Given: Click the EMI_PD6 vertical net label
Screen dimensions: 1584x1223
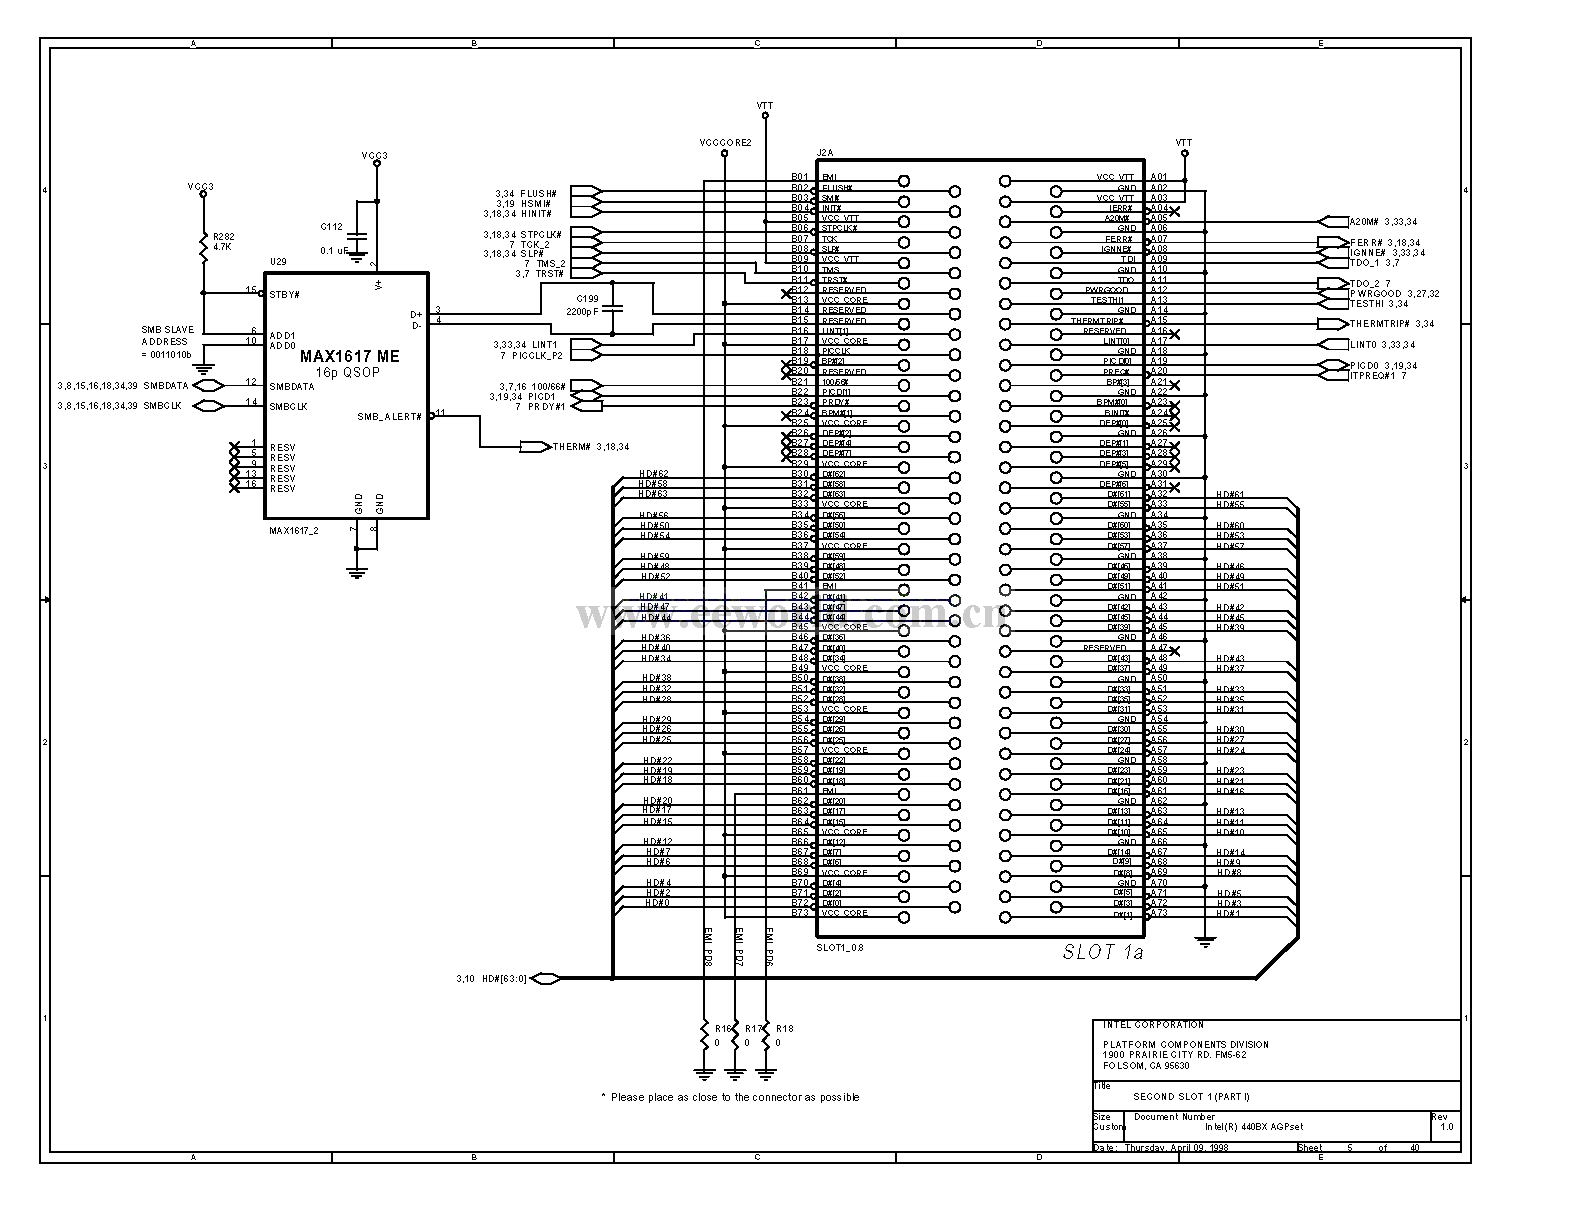Looking at the screenshot, I should coord(770,946).
